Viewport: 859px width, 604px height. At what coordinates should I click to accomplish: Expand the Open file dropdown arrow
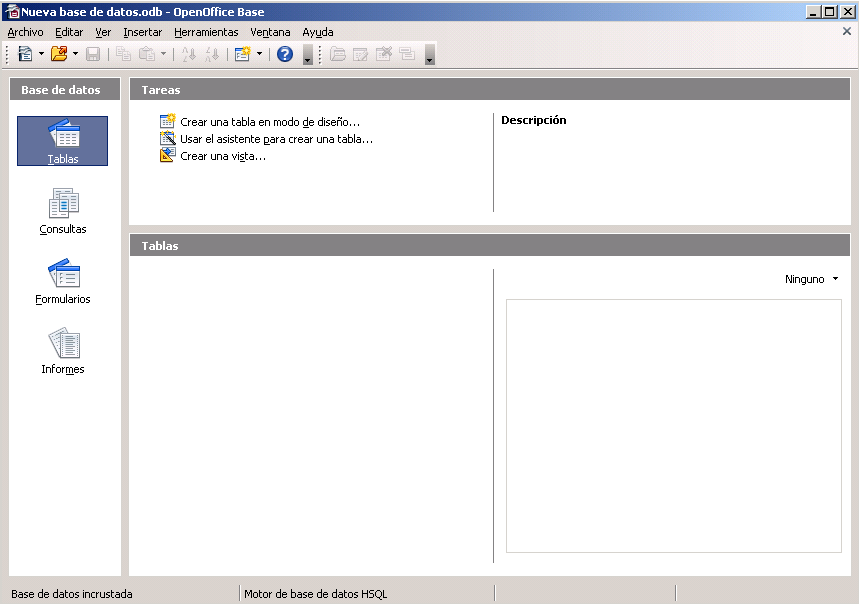[76, 54]
